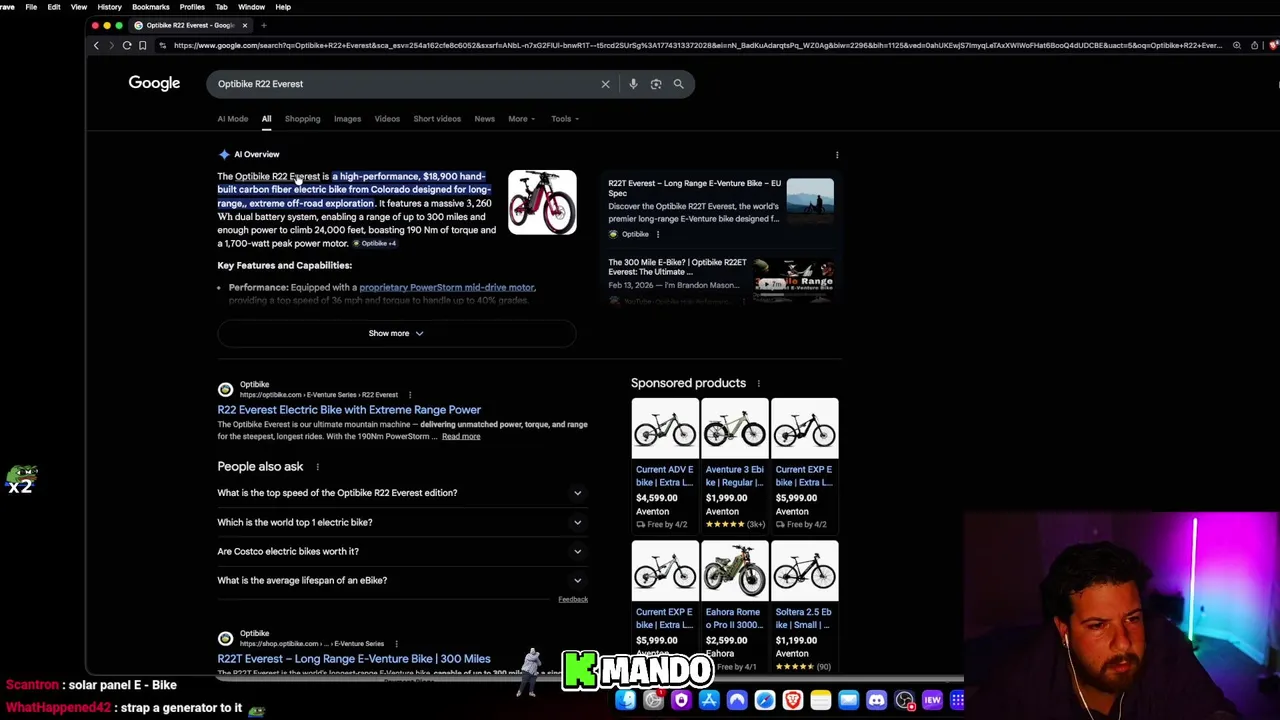
Task: Open red e-bike thumbnail in AI Overview
Action: click(542, 203)
